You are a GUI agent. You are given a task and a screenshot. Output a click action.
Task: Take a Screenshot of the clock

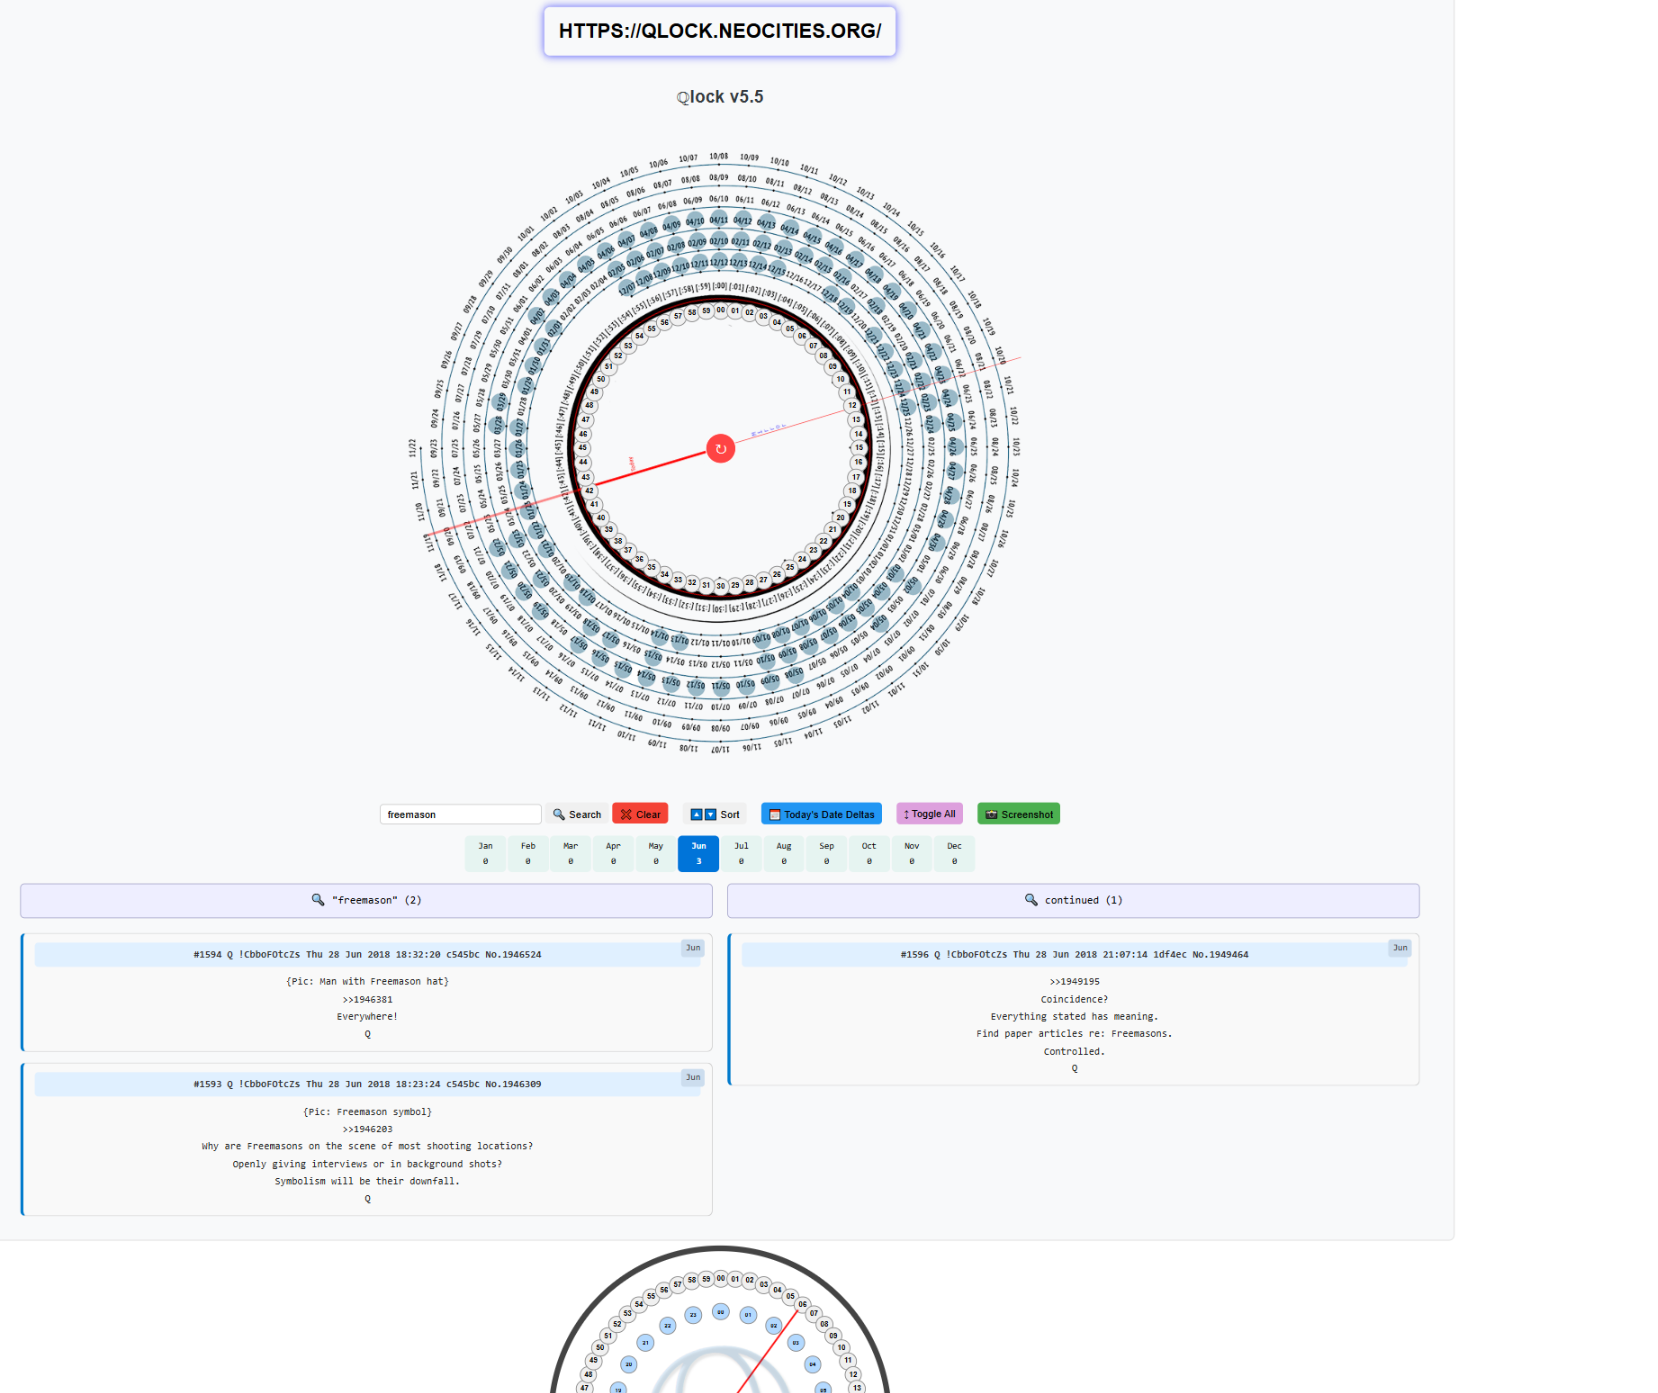click(x=1018, y=814)
